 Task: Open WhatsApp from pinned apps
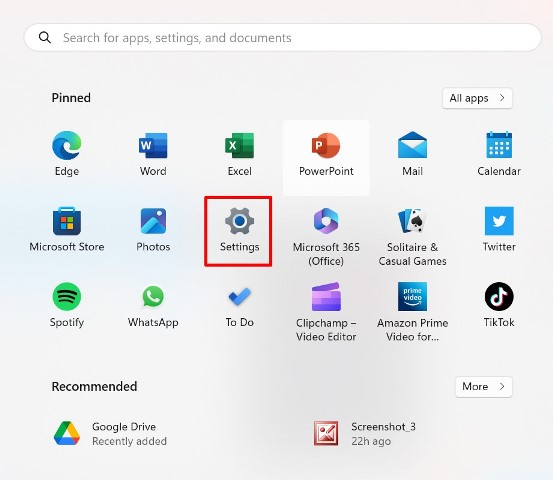153,297
